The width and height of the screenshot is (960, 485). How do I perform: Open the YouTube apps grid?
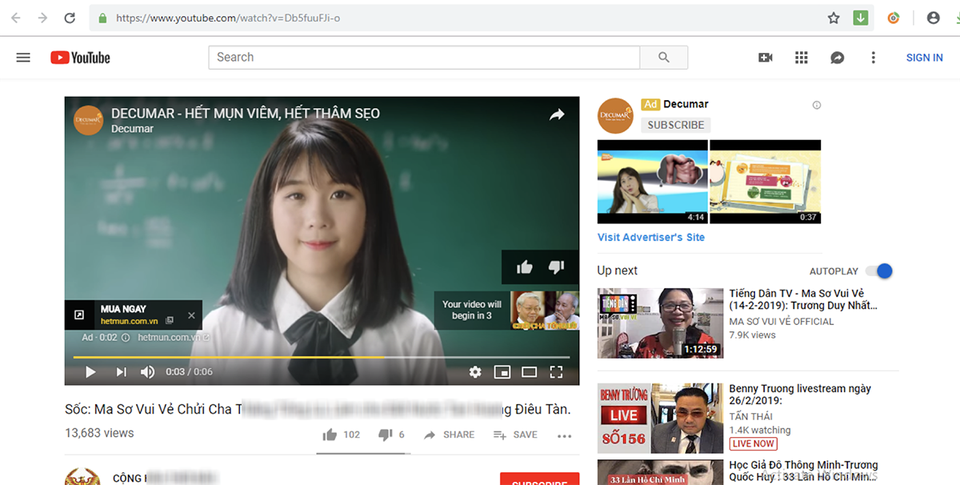pyautogui.click(x=801, y=58)
